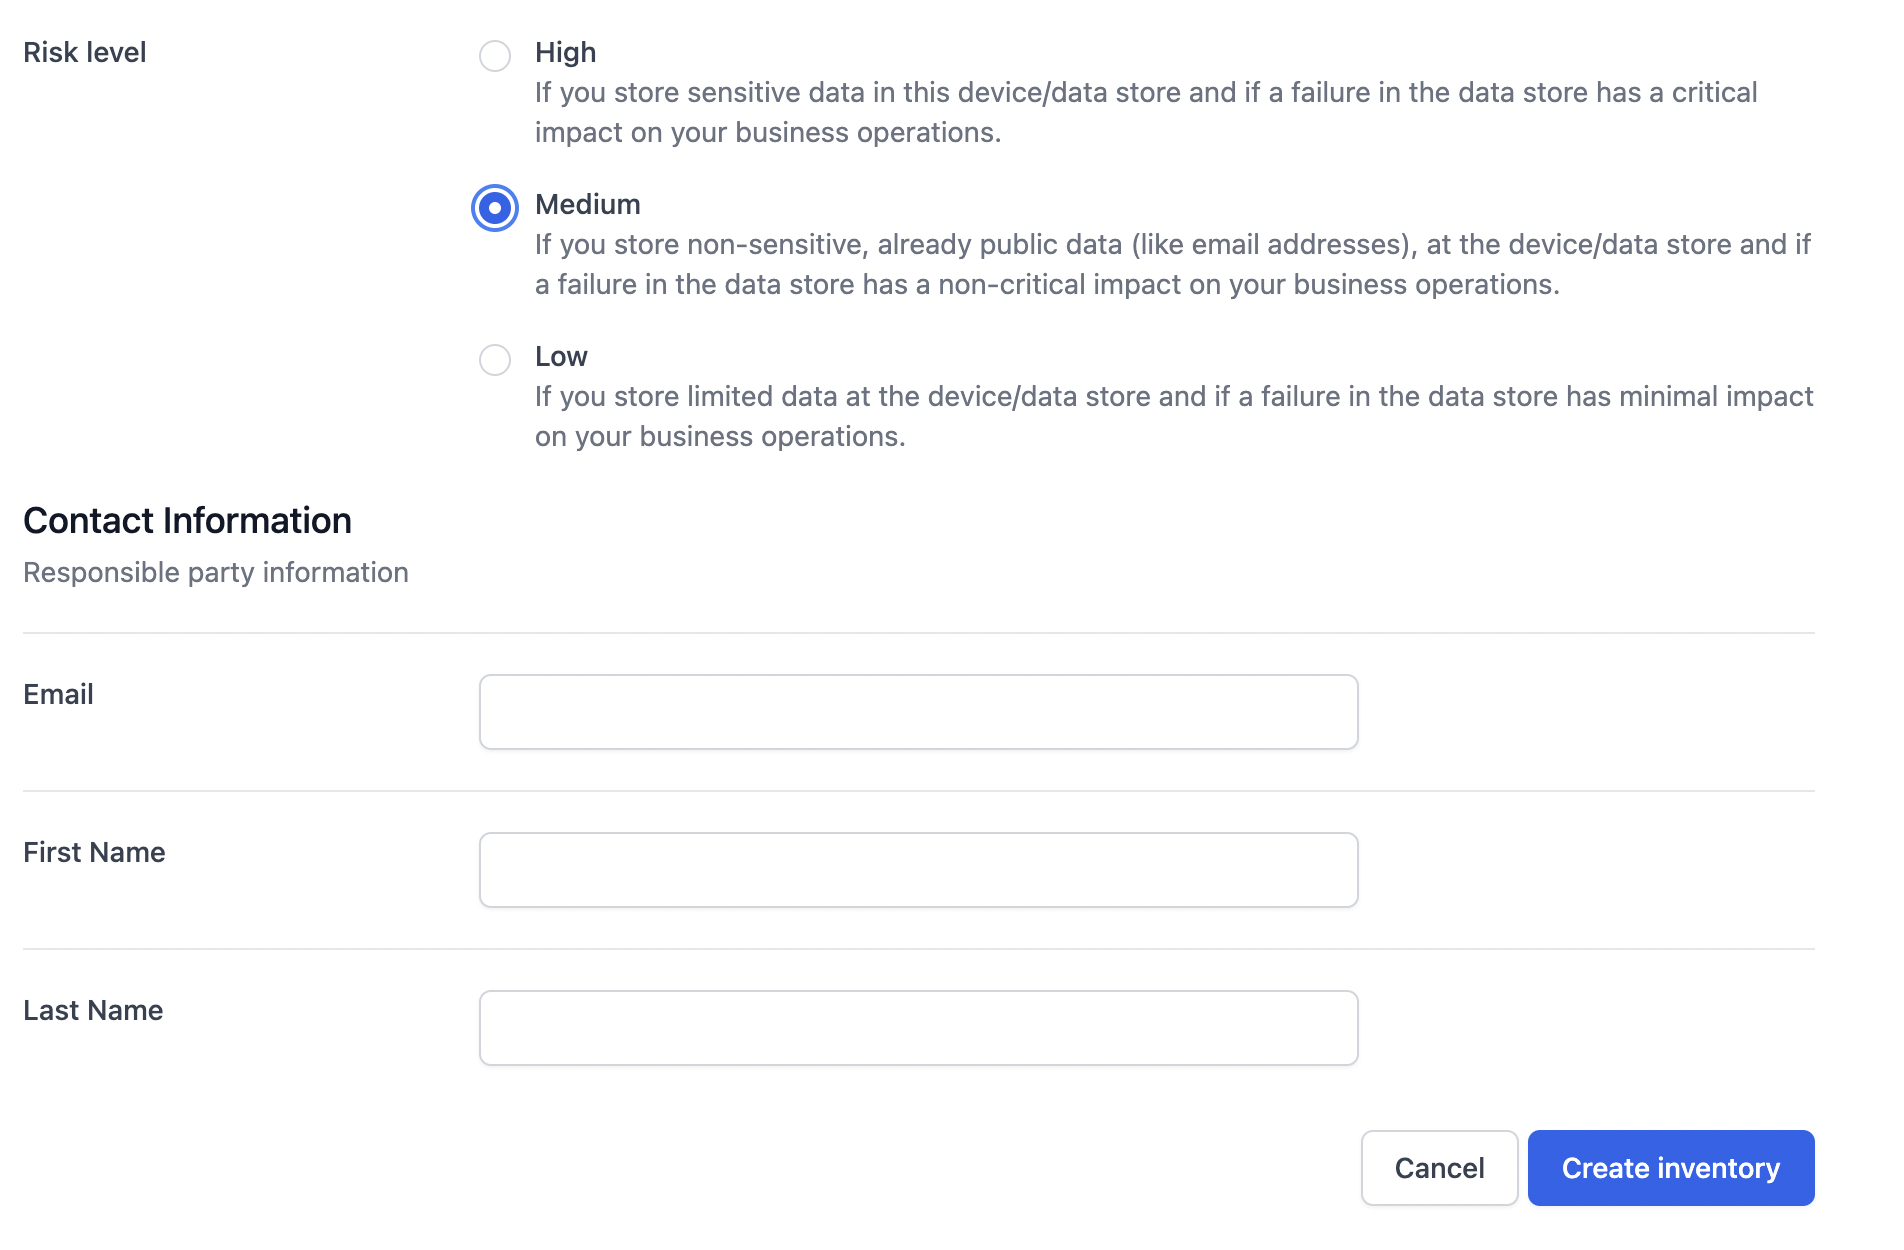1904x1250 pixels.
Task: Focus the First Name text box
Action: tap(918, 870)
